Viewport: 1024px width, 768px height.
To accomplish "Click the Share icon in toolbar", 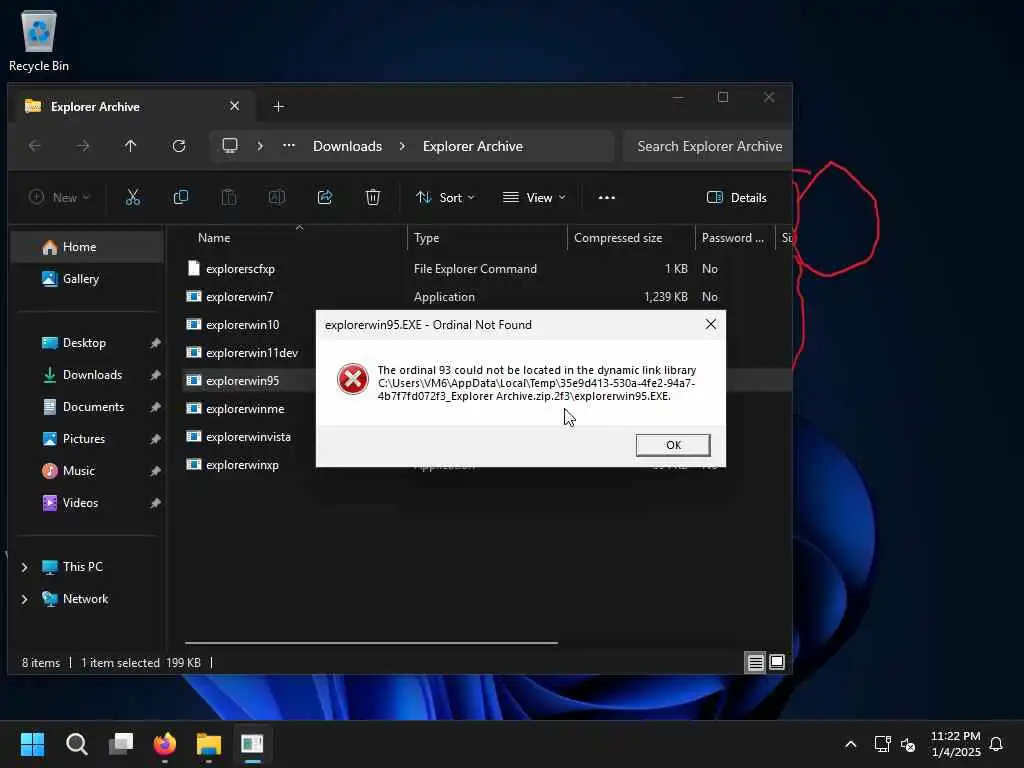I will click(325, 197).
